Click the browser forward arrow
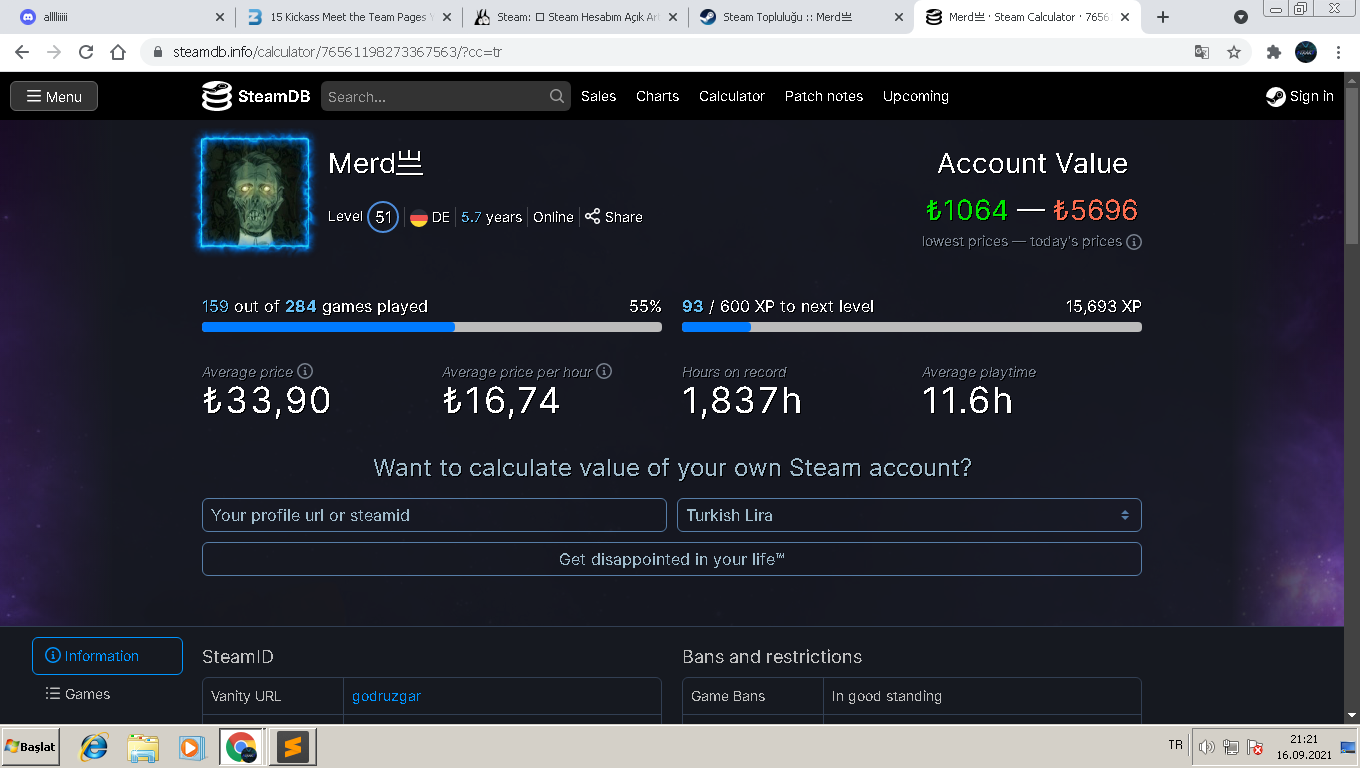 pos(54,52)
